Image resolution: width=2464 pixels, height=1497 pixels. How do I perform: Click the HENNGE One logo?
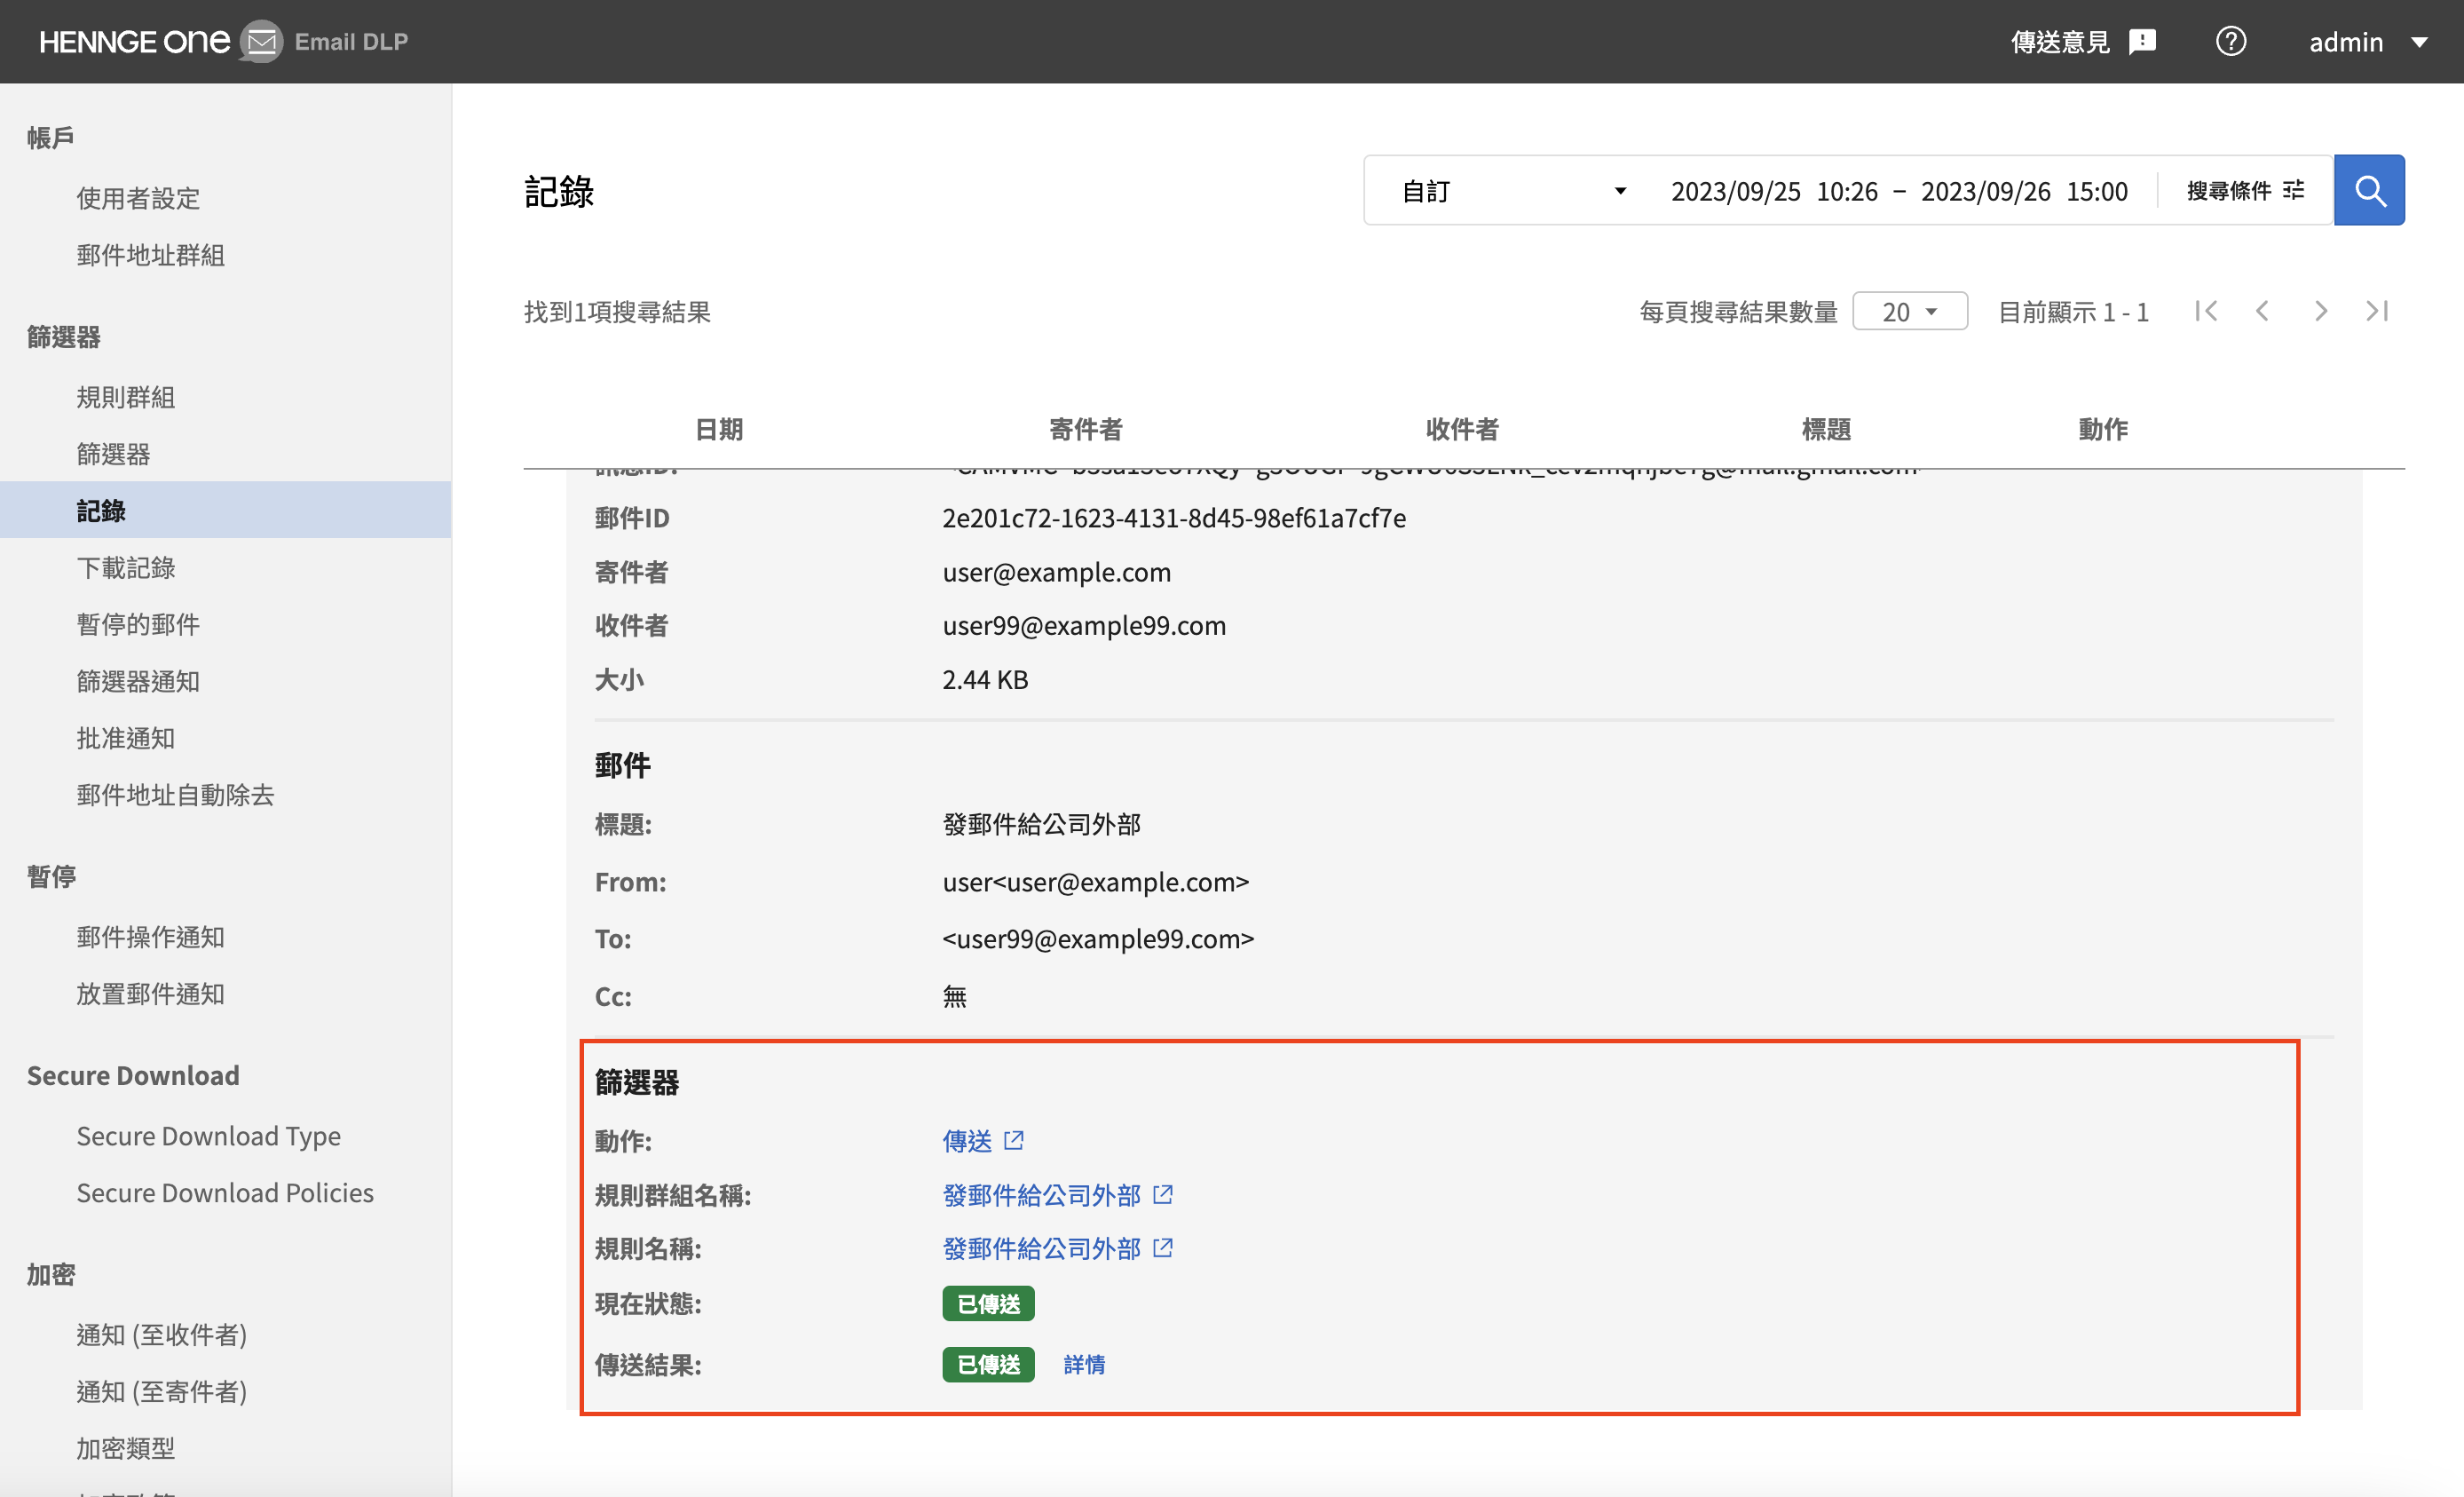(x=134, y=41)
